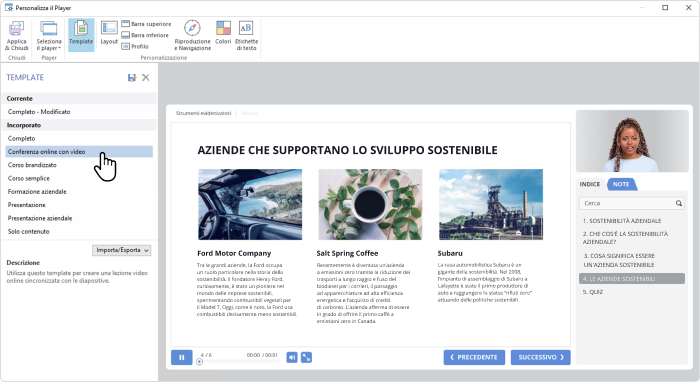Select the Corso semplice template
700x382 pixels.
click(79, 179)
